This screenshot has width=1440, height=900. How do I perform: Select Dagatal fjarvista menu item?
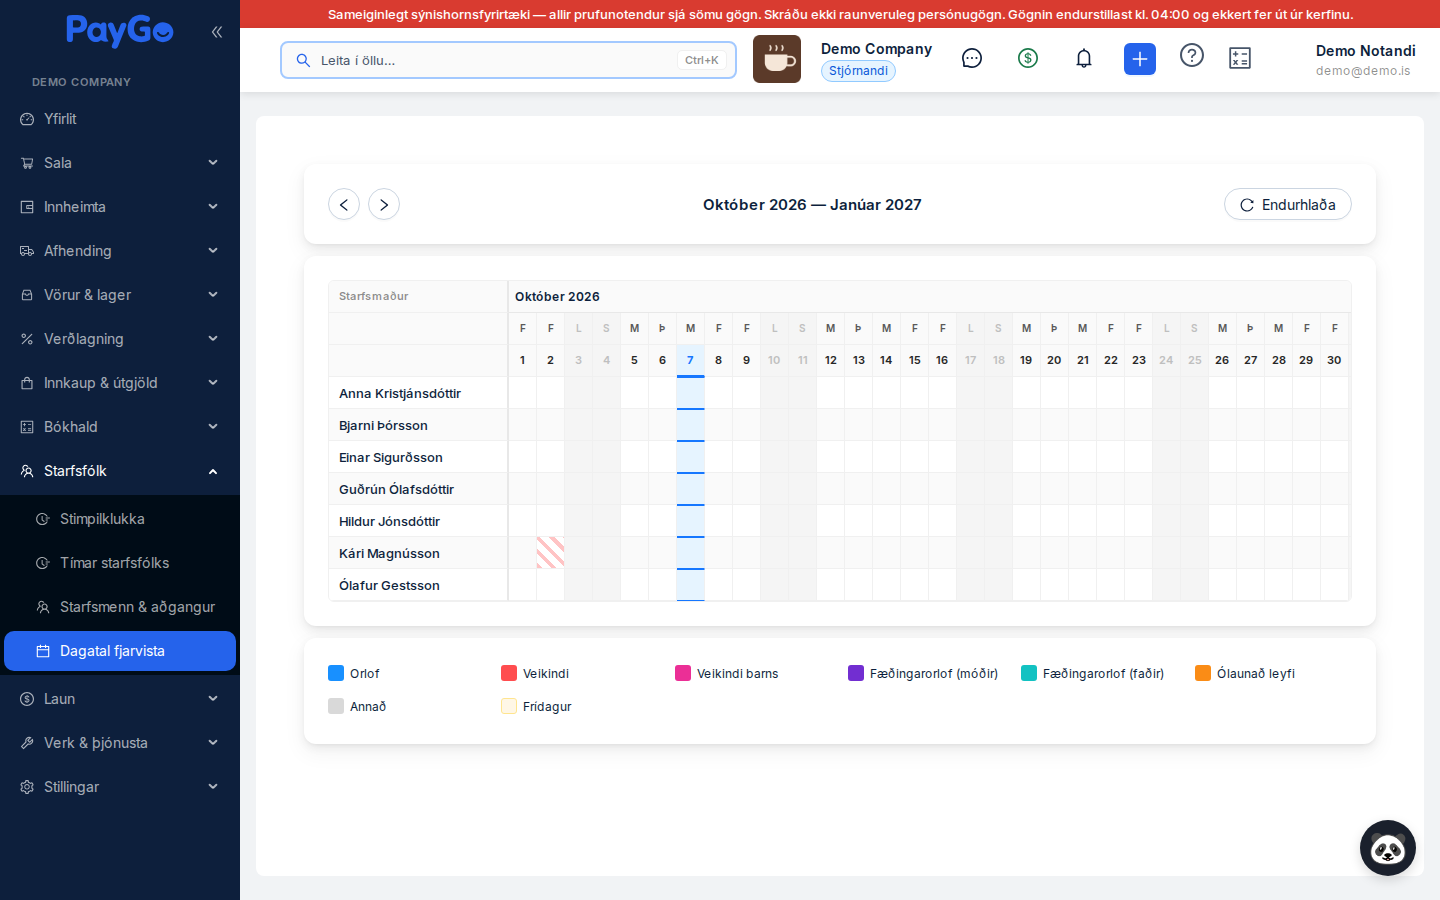pos(120,651)
